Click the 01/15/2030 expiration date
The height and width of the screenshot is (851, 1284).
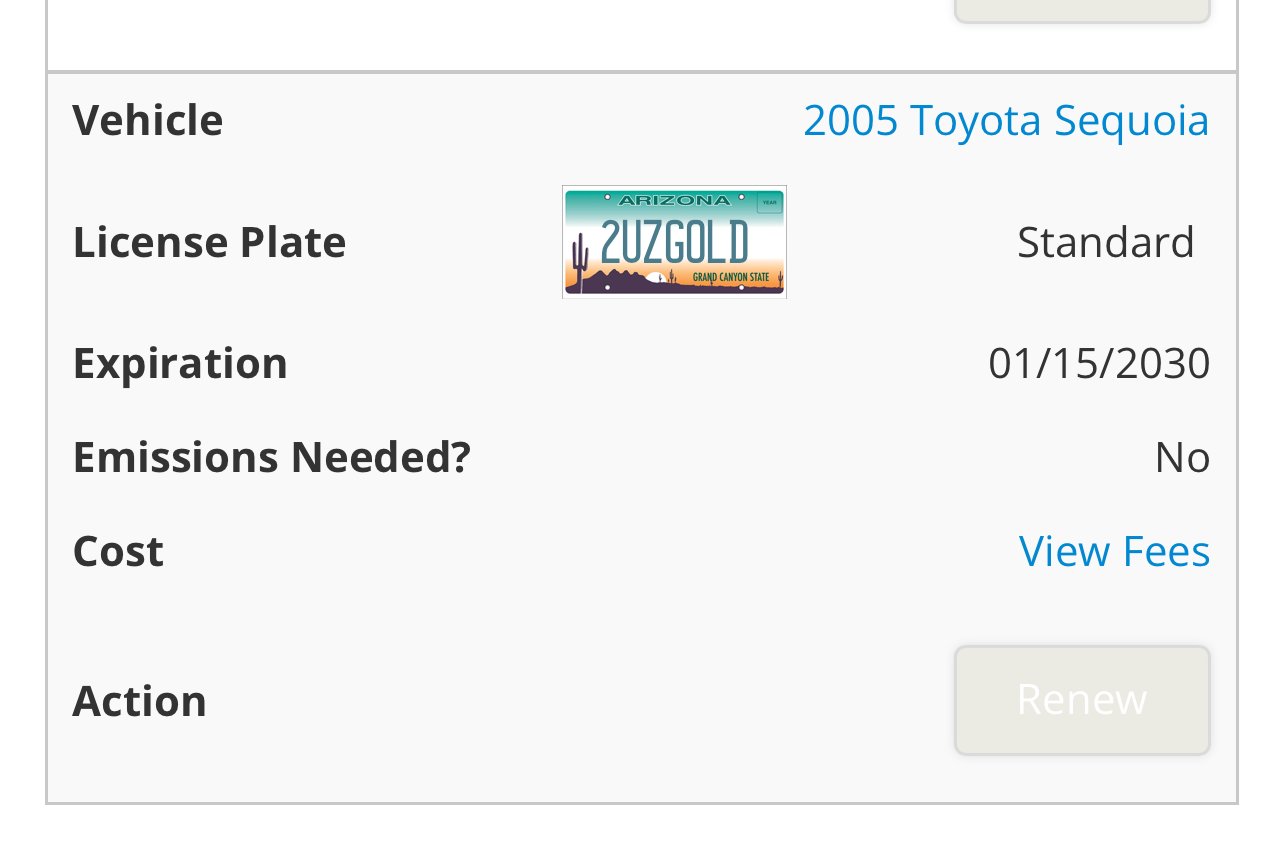pyautogui.click(x=1099, y=363)
